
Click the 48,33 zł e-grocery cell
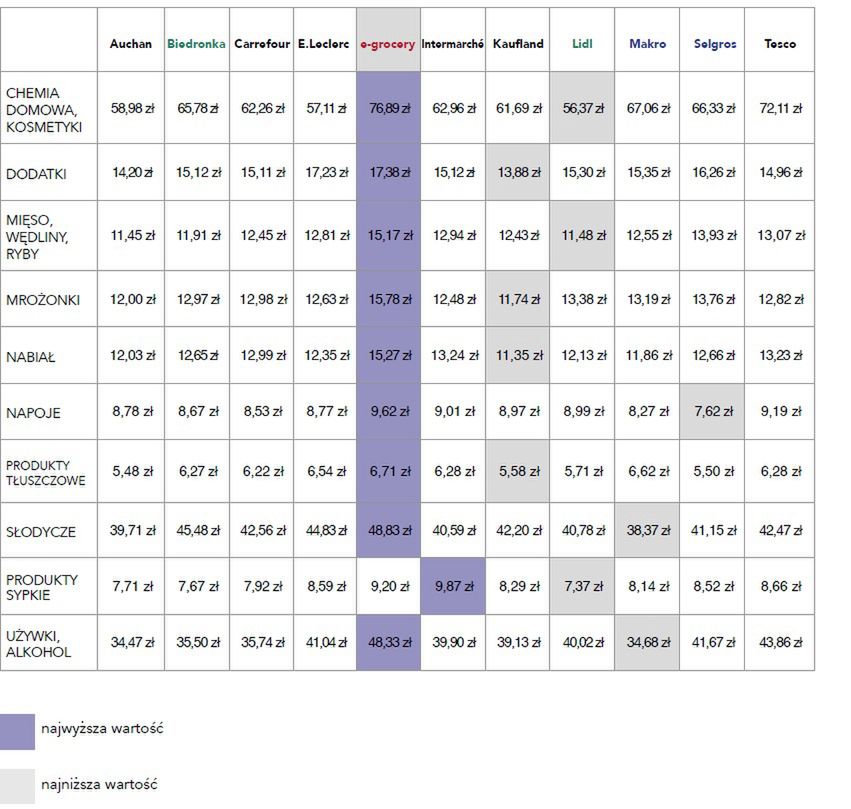389,643
